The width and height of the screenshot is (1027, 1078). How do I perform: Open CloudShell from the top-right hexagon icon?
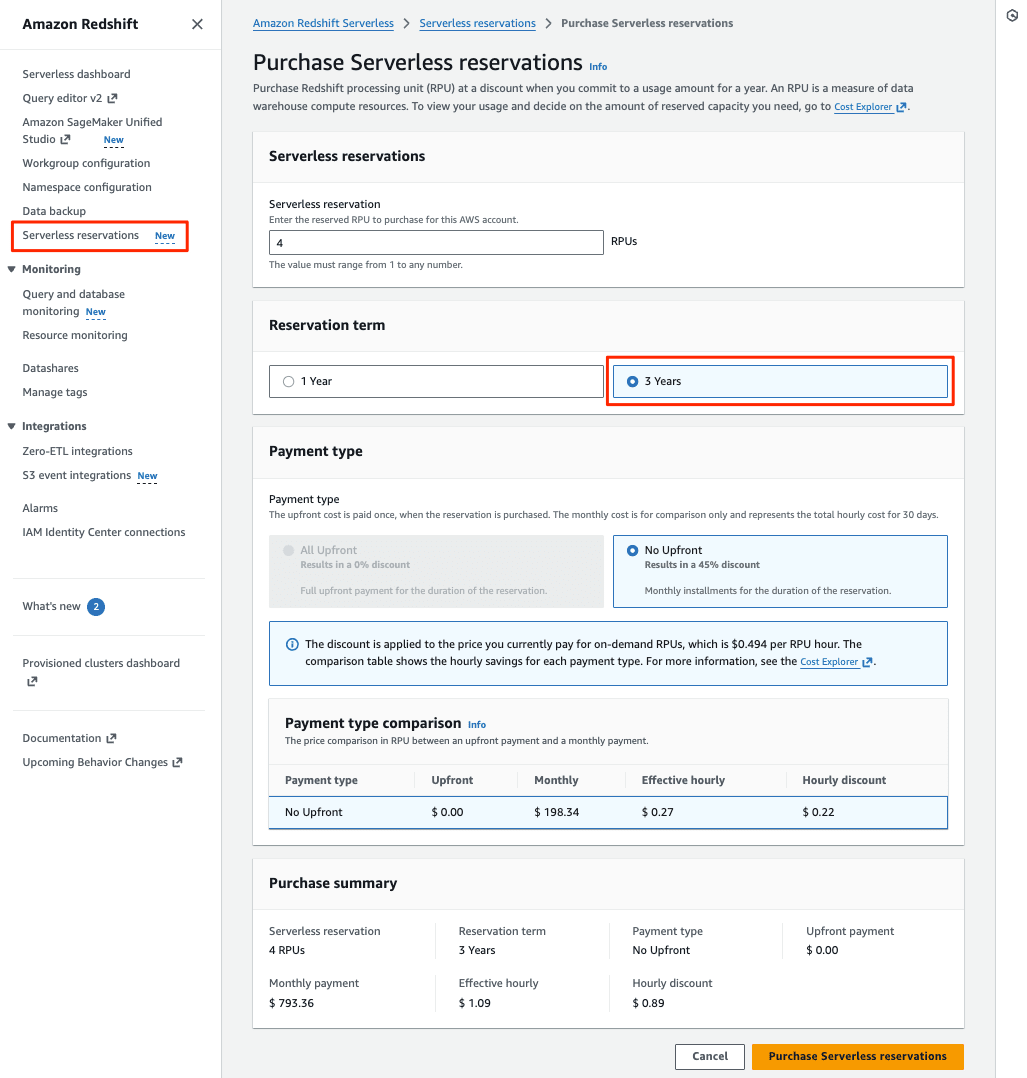(x=1012, y=15)
